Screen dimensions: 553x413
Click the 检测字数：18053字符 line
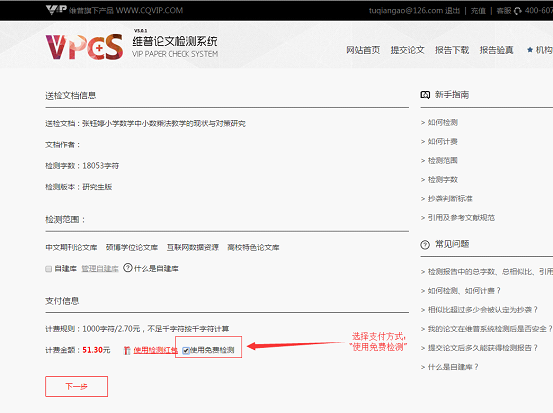click(82, 166)
